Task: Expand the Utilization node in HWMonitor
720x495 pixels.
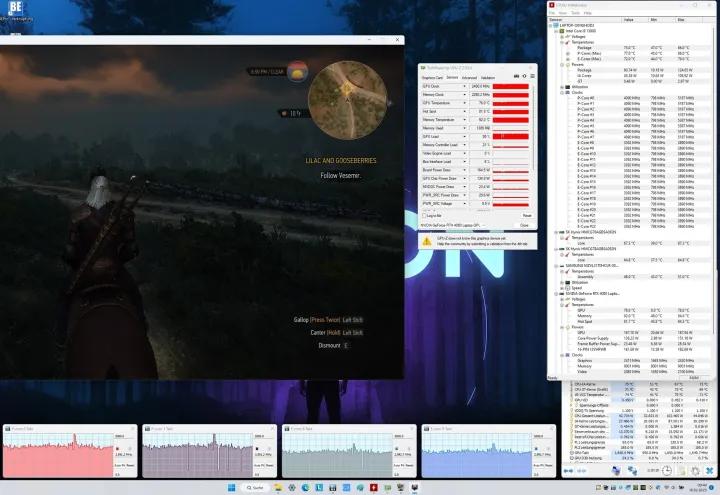Action: coord(561,87)
